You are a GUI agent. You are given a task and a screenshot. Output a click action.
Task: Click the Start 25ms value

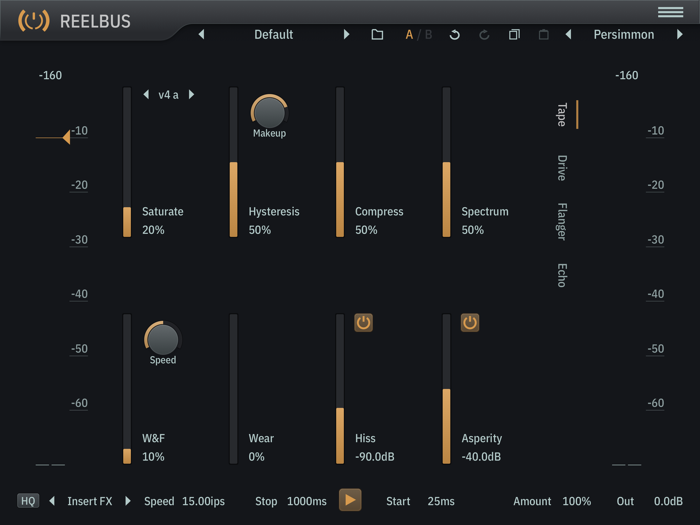pyautogui.click(x=441, y=501)
